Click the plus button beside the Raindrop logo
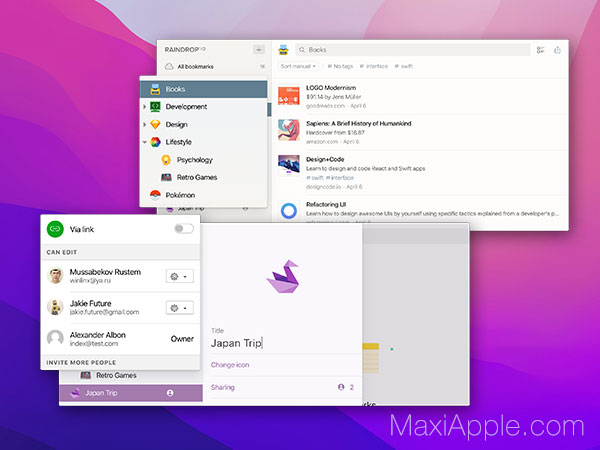The height and width of the screenshot is (450, 600). 259,49
